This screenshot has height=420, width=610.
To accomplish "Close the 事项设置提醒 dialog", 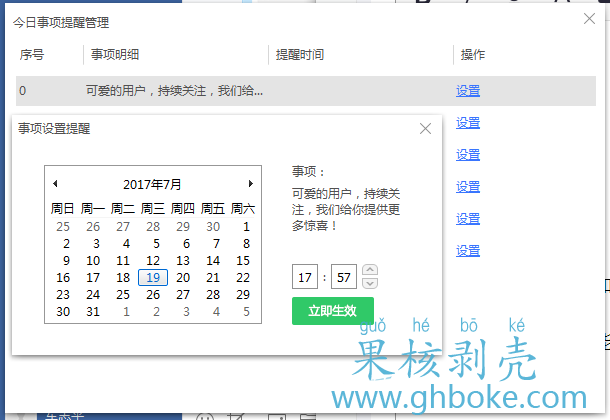I will (x=425, y=128).
